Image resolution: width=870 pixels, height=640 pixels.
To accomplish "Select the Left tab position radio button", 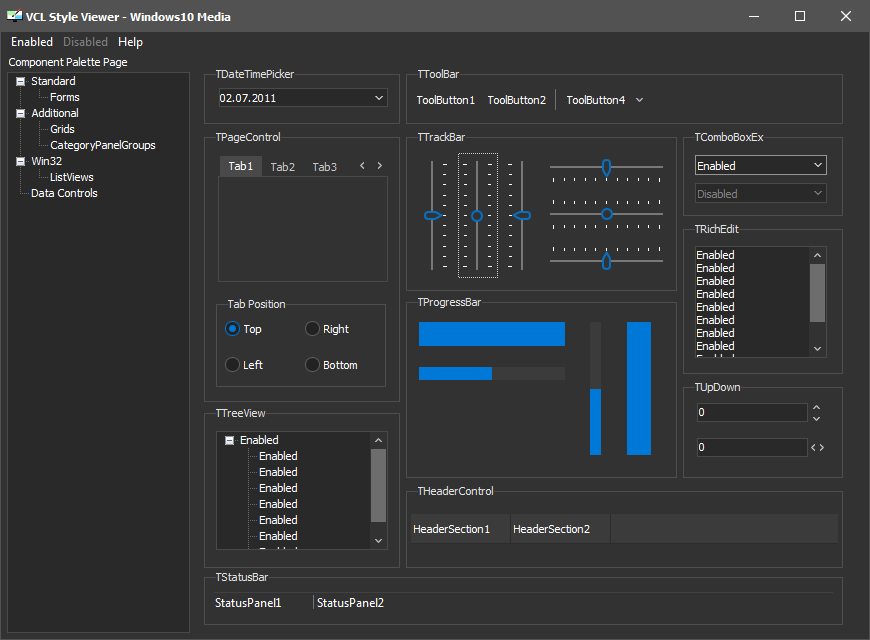I will click(x=232, y=365).
